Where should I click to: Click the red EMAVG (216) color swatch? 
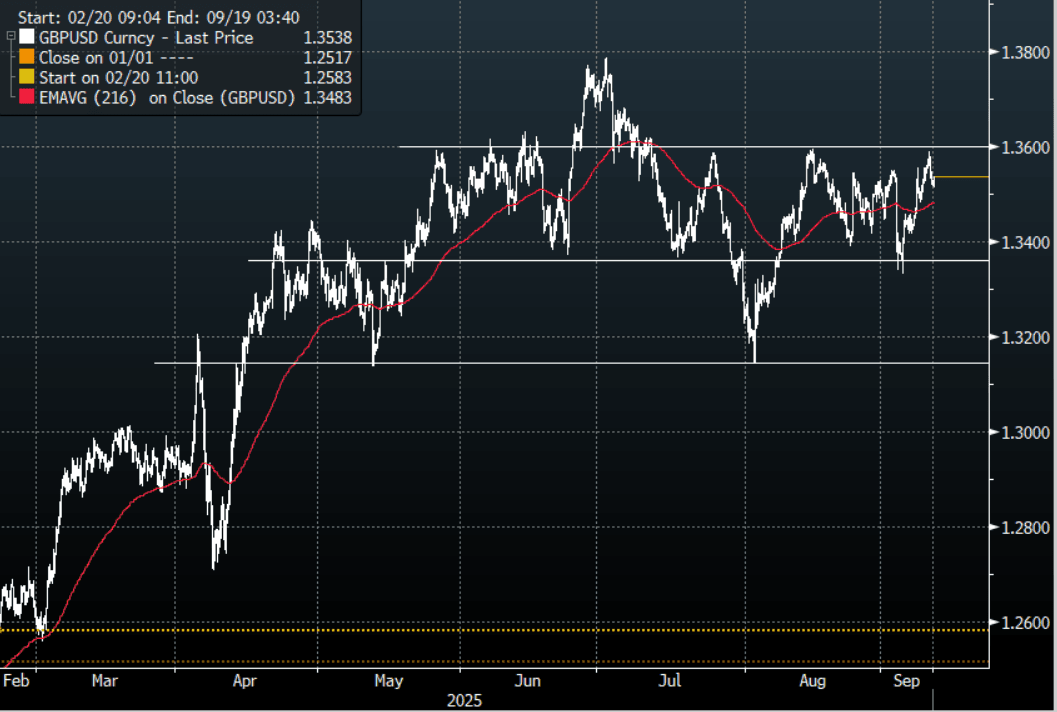pyautogui.click(x=27, y=97)
